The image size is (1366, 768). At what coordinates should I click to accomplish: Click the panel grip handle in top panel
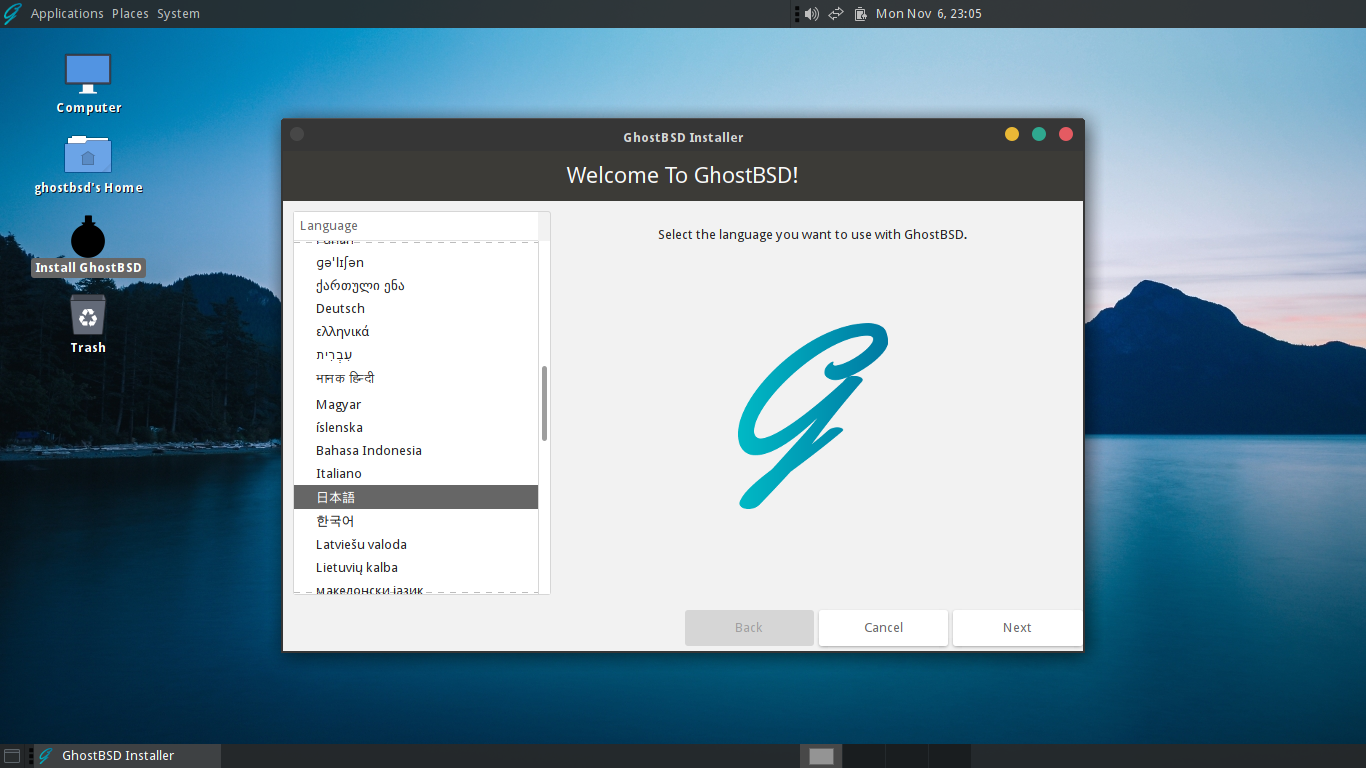click(797, 14)
